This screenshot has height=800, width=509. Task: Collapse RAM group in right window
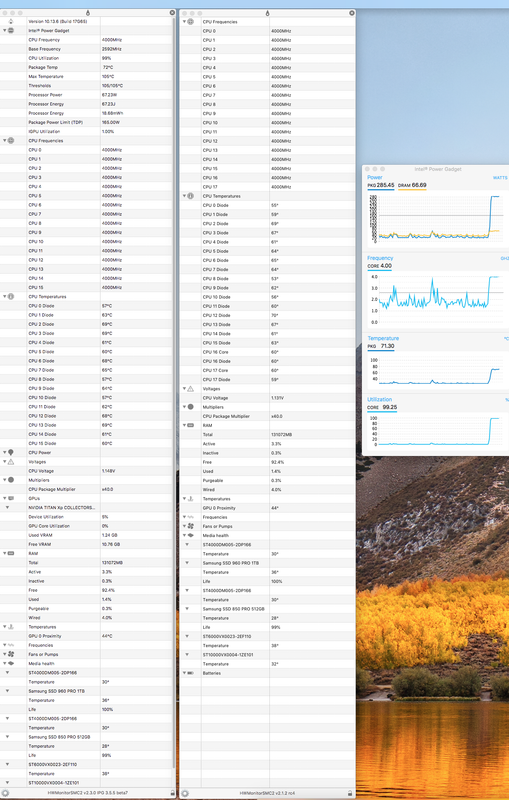coord(184,425)
